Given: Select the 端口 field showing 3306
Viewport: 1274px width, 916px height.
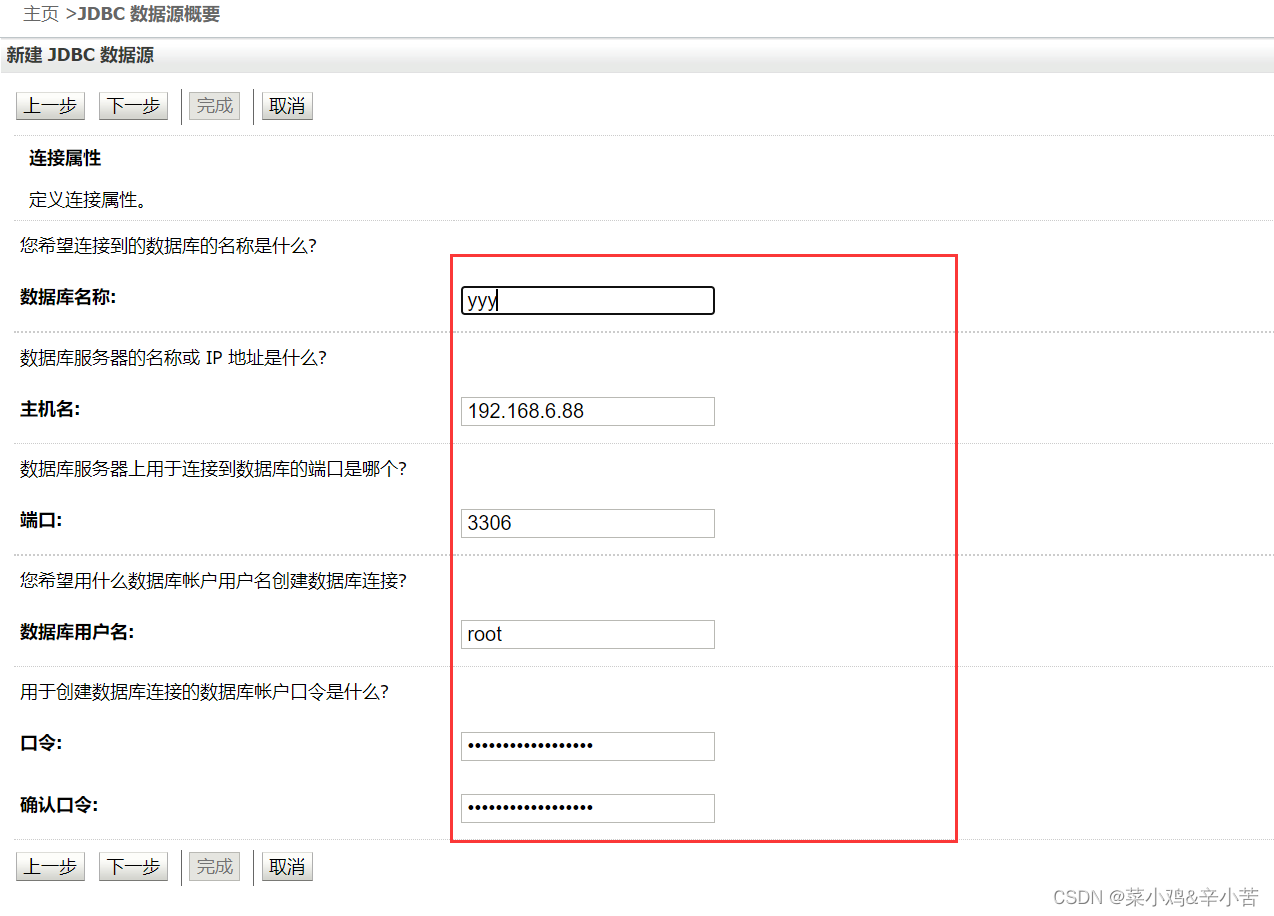Looking at the screenshot, I should click(x=587, y=523).
